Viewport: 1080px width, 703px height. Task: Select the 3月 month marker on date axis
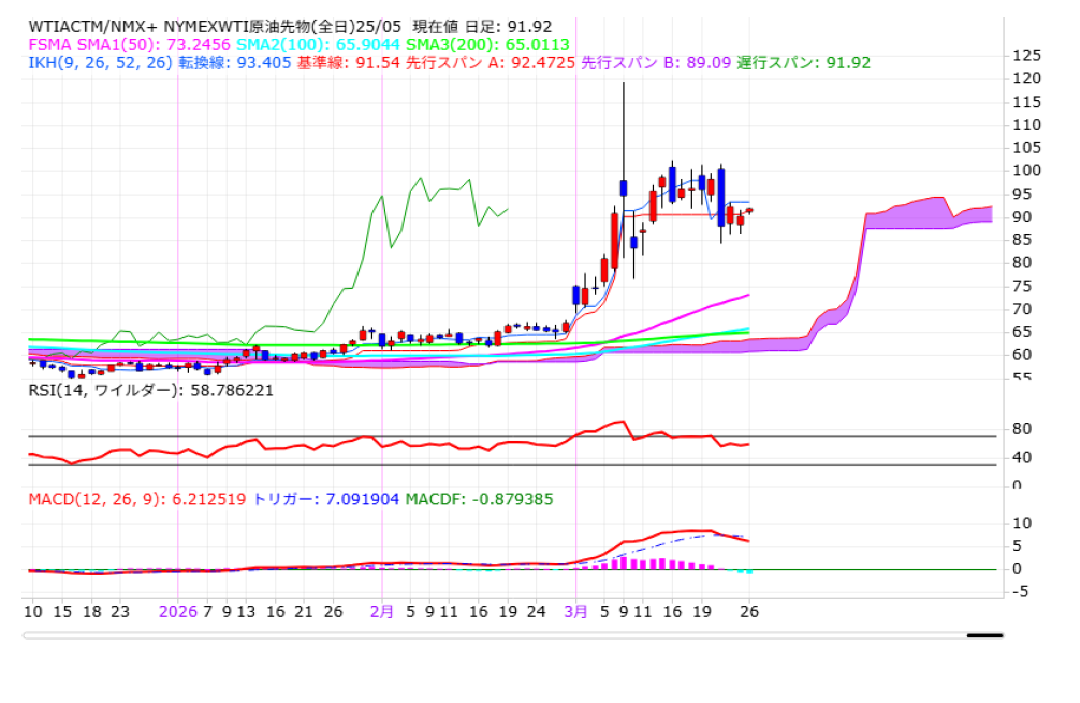[575, 611]
